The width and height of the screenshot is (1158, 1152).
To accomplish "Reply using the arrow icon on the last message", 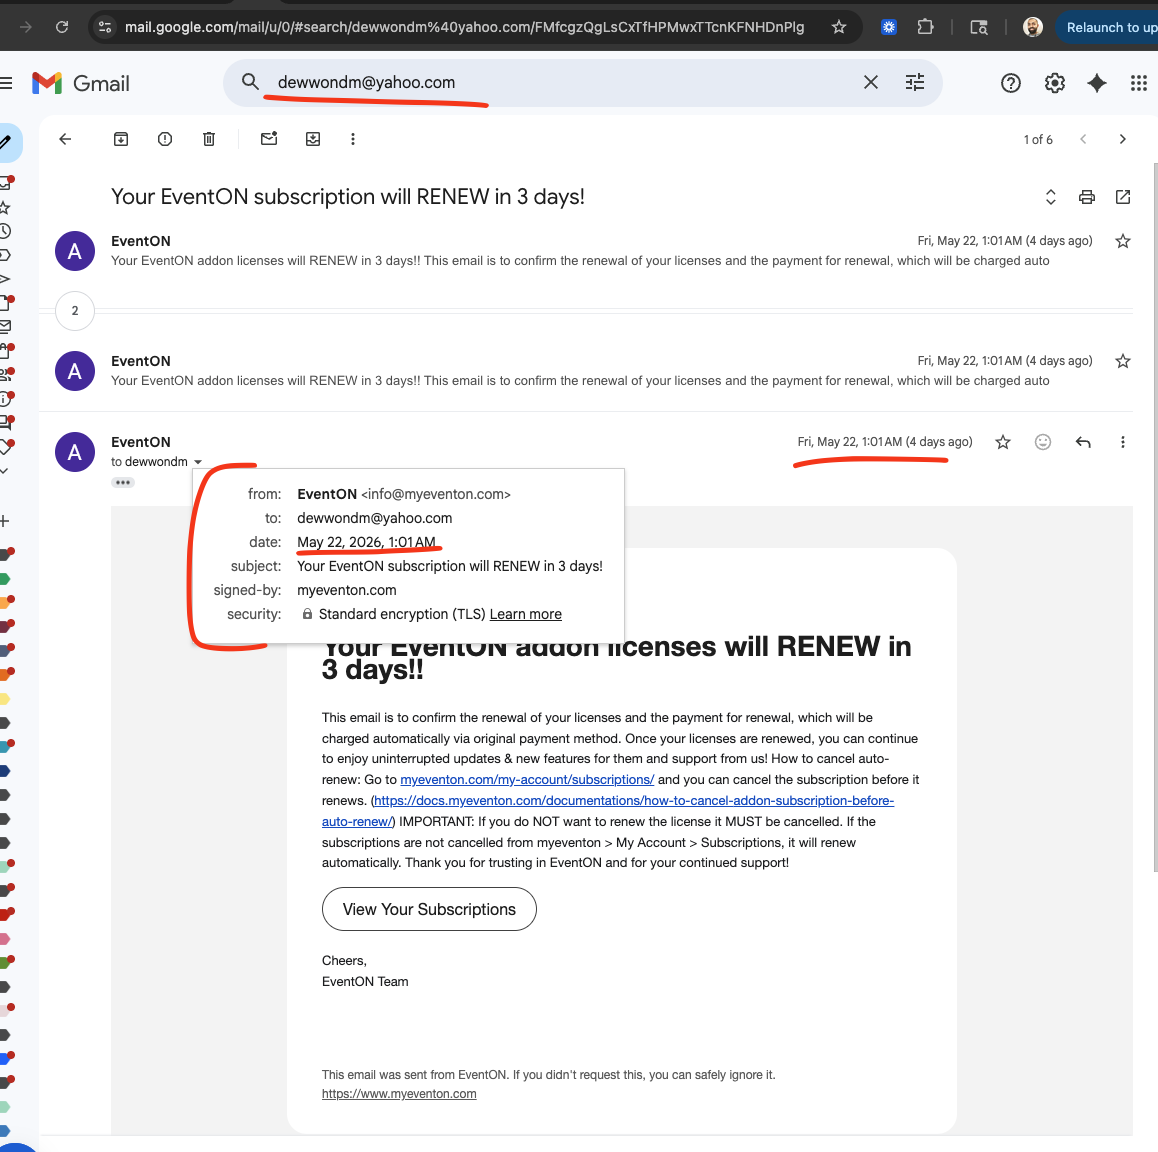I will [1083, 442].
